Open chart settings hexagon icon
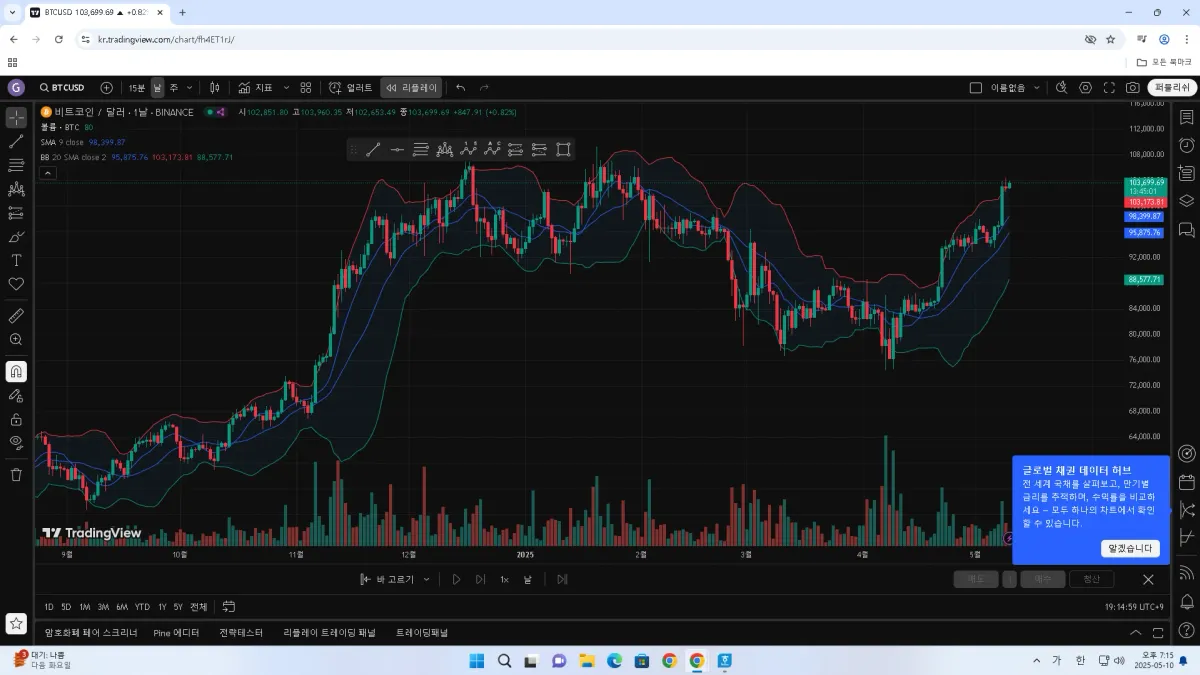The height and width of the screenshot is (675, 1200). pos(1086,88)
